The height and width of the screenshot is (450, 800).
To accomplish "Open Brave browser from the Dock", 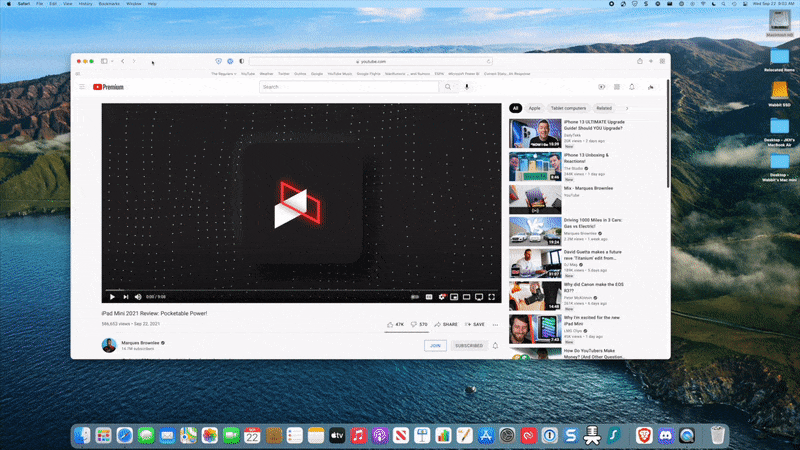I will (644, 436).
